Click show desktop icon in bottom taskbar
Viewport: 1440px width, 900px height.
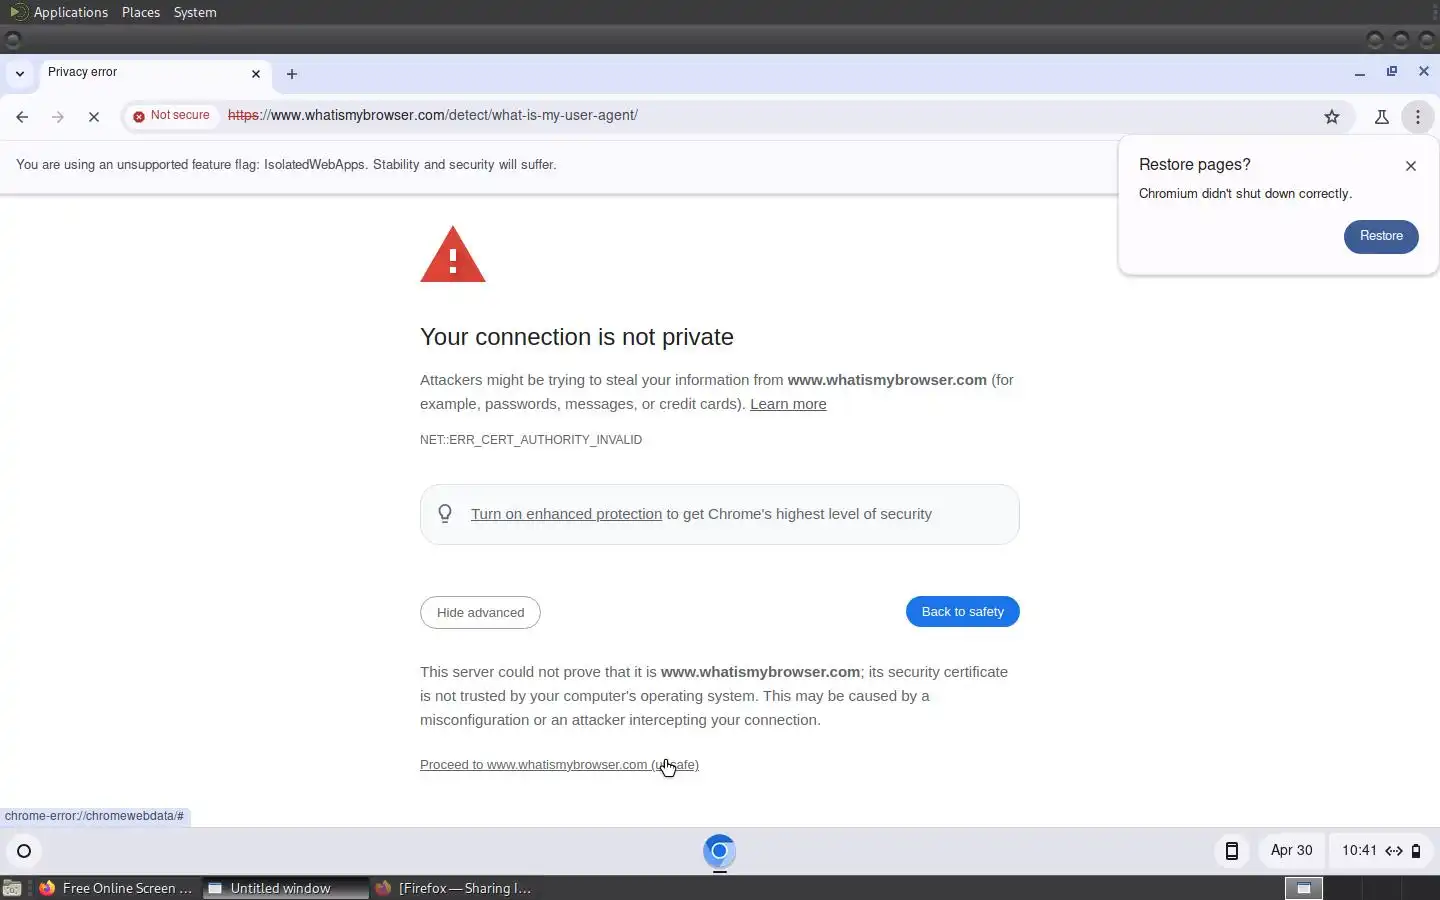[12, 888]
